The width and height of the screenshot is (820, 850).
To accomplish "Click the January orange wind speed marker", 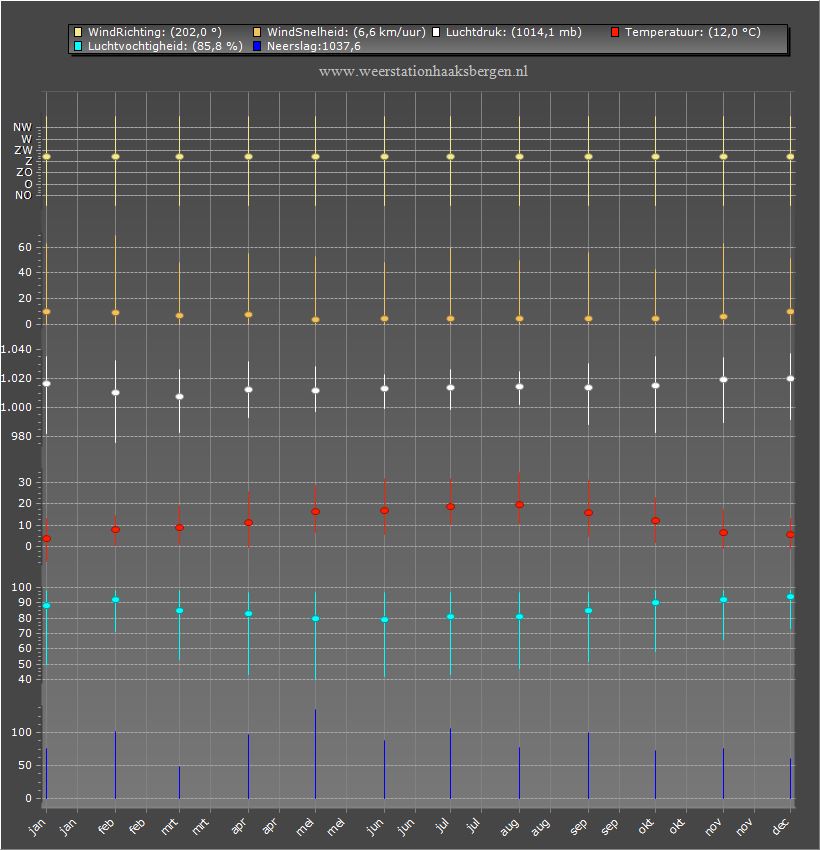I will pyautogui.click(x=47, y=312).
